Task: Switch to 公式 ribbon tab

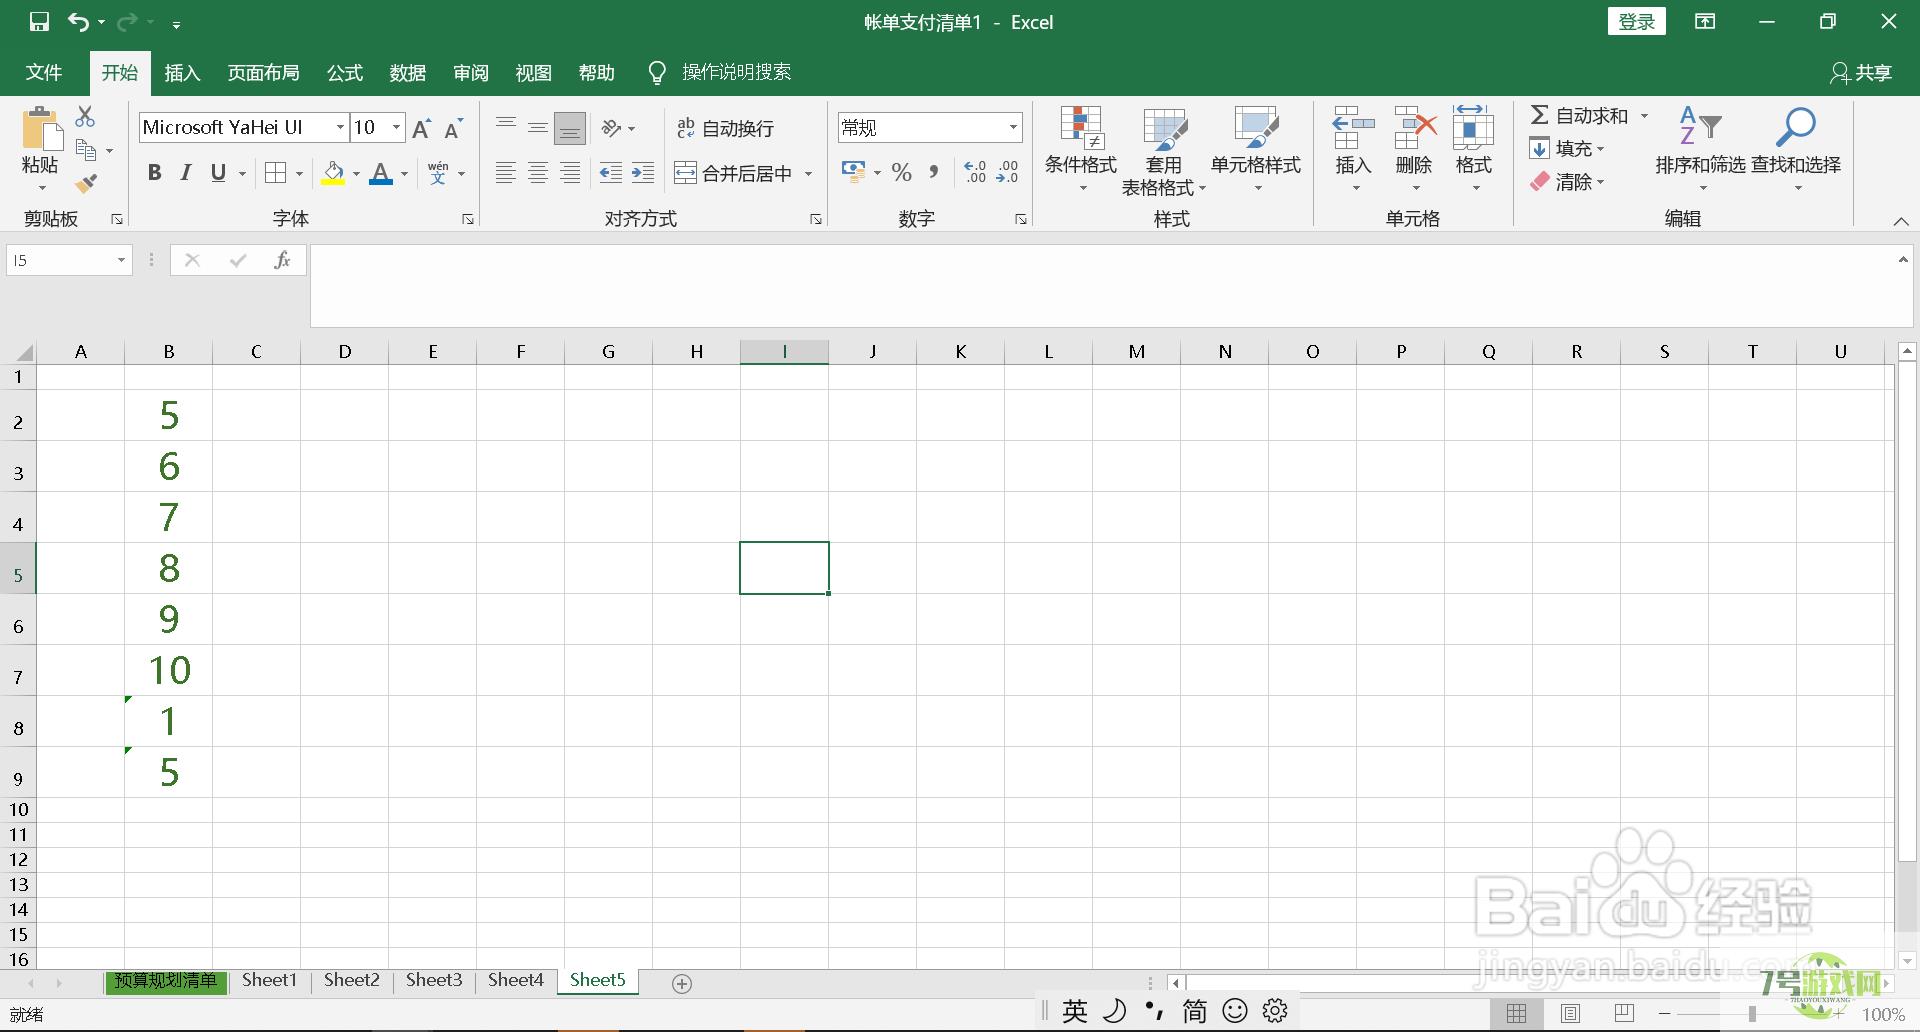Action: pos(345,72)
